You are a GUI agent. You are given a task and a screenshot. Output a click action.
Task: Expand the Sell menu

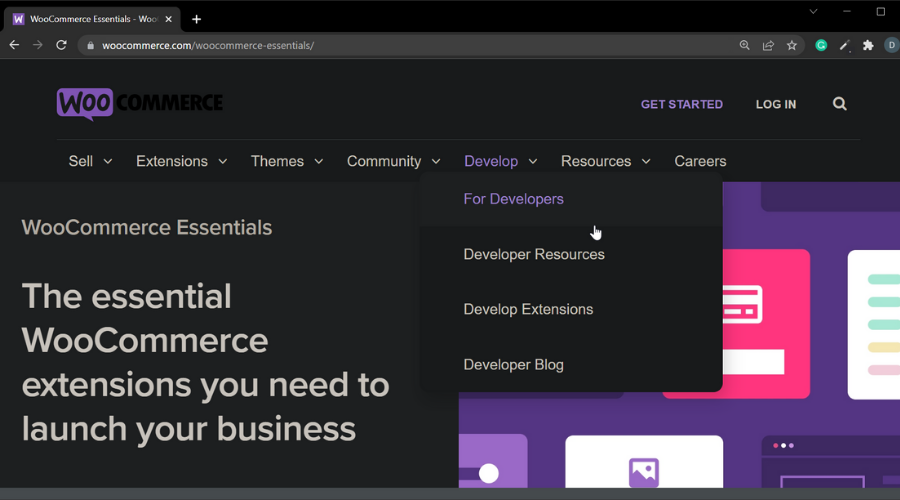coord(90,161)
